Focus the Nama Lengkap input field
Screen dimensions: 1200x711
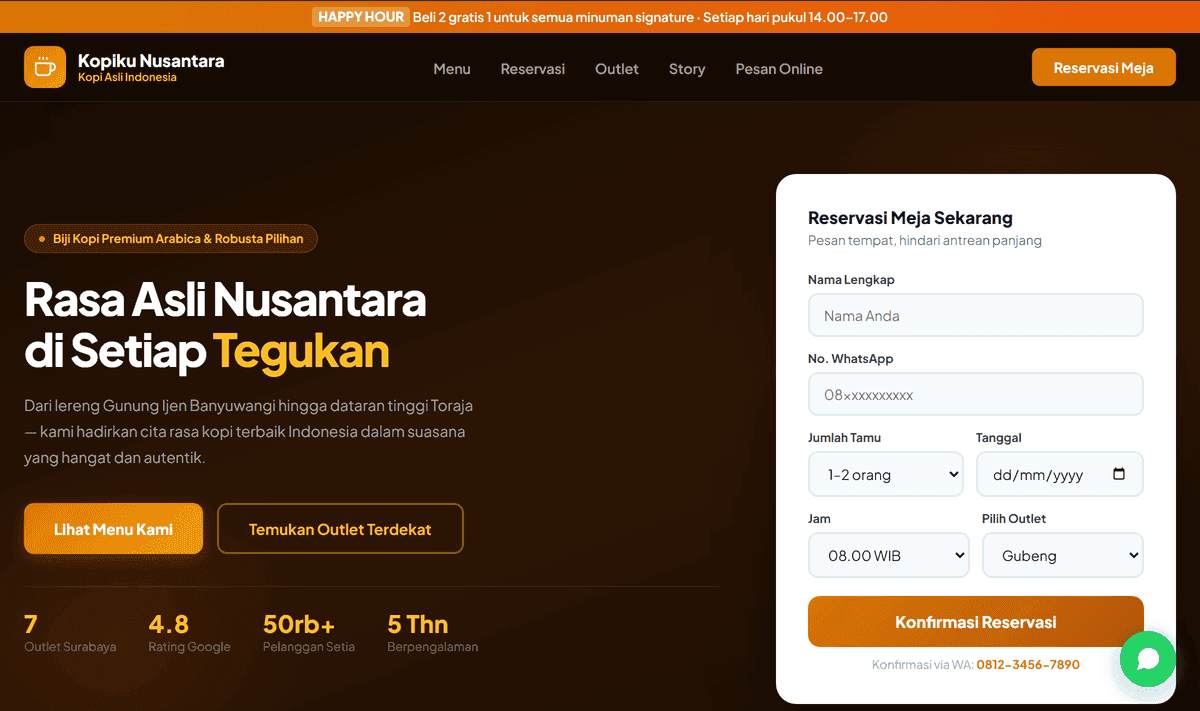click(976, 315)
